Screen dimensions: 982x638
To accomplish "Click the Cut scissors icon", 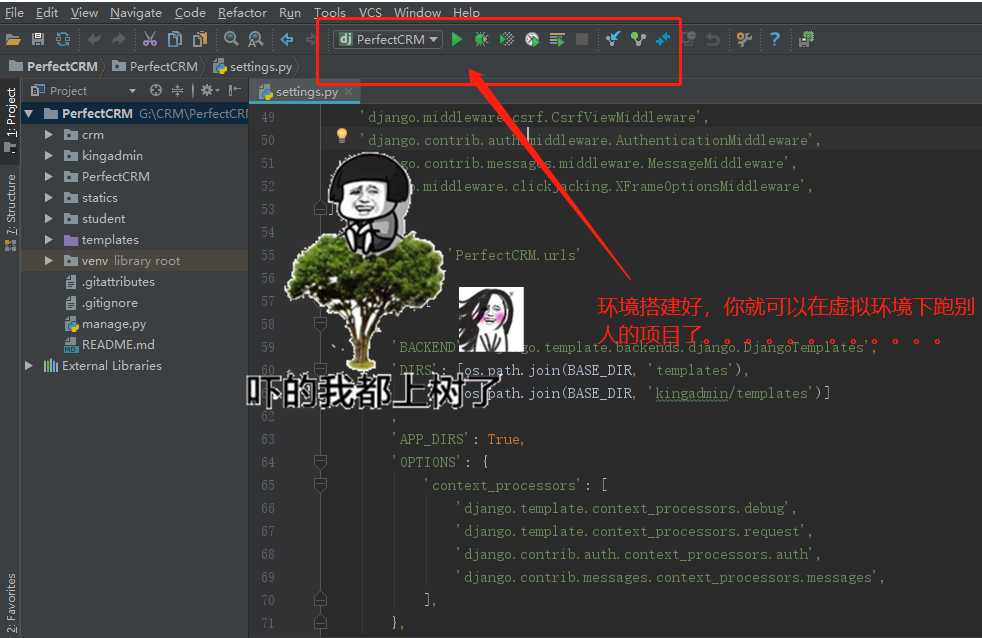I will click(x=150, y=39).
